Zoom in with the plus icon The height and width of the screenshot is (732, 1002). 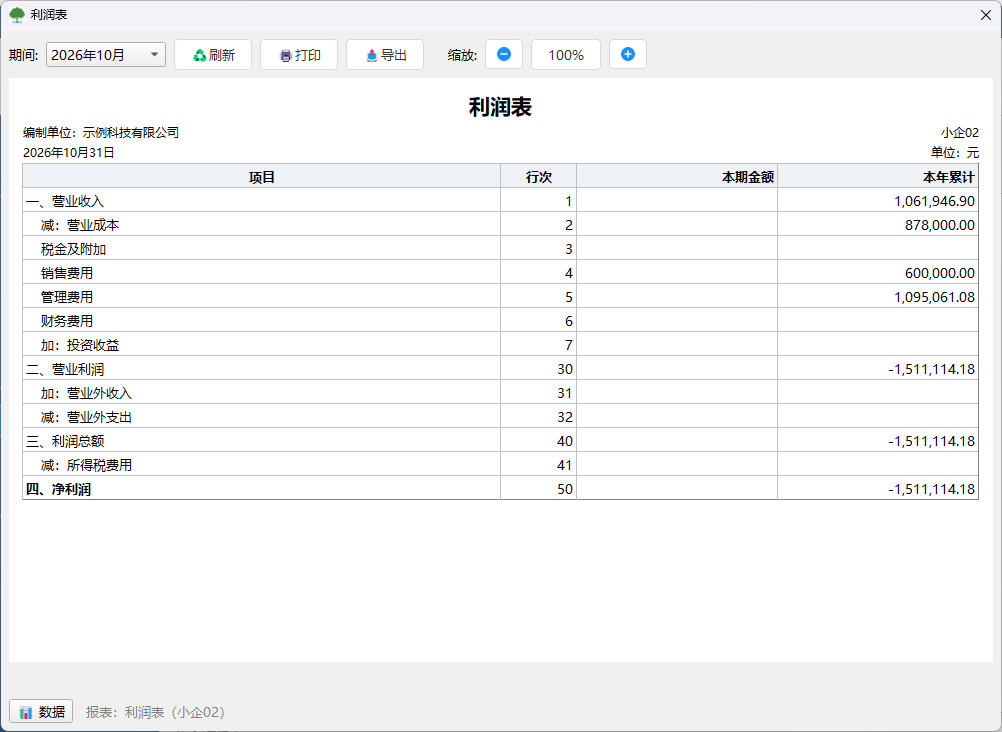click(628, 54)
